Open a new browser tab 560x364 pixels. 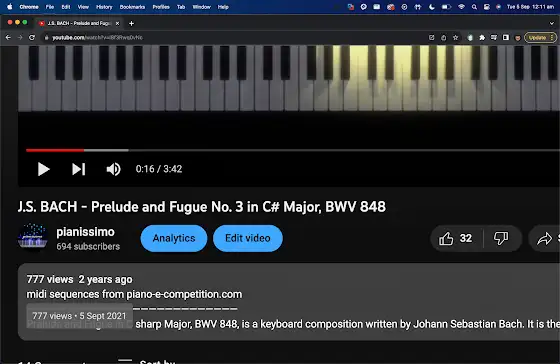click(131, 23)
